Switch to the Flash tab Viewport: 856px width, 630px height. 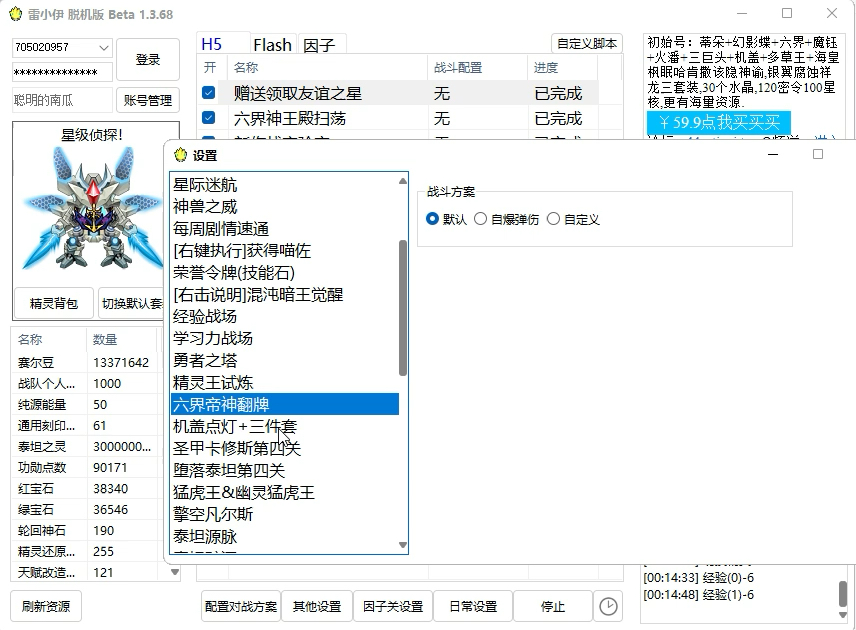click(271, 44)
